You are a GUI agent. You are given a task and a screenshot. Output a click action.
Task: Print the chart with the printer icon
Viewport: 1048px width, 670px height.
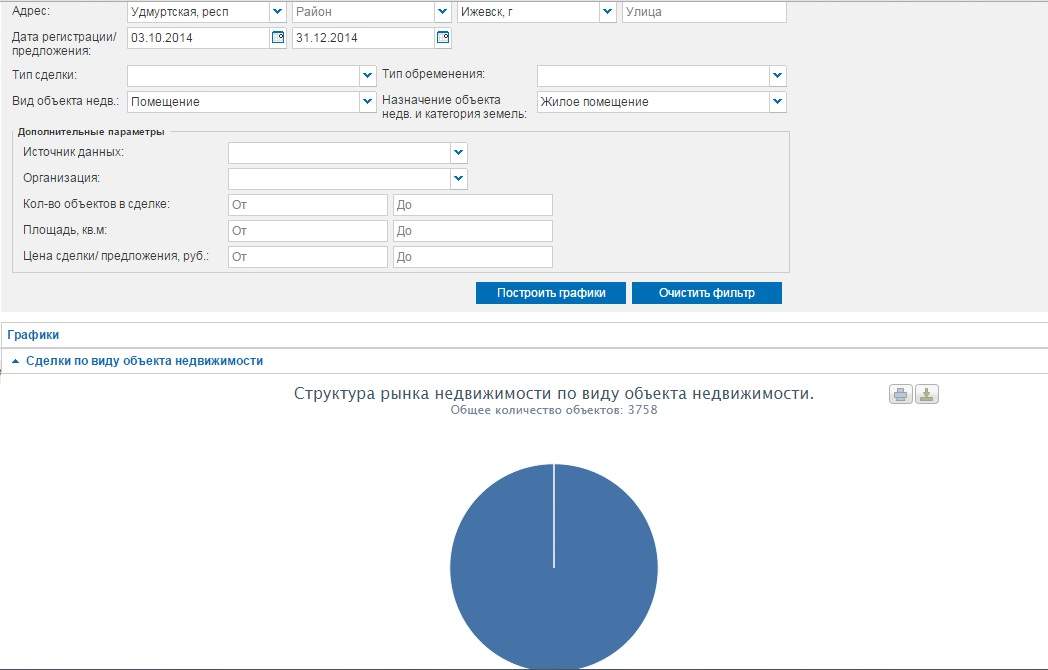[900, 395]
